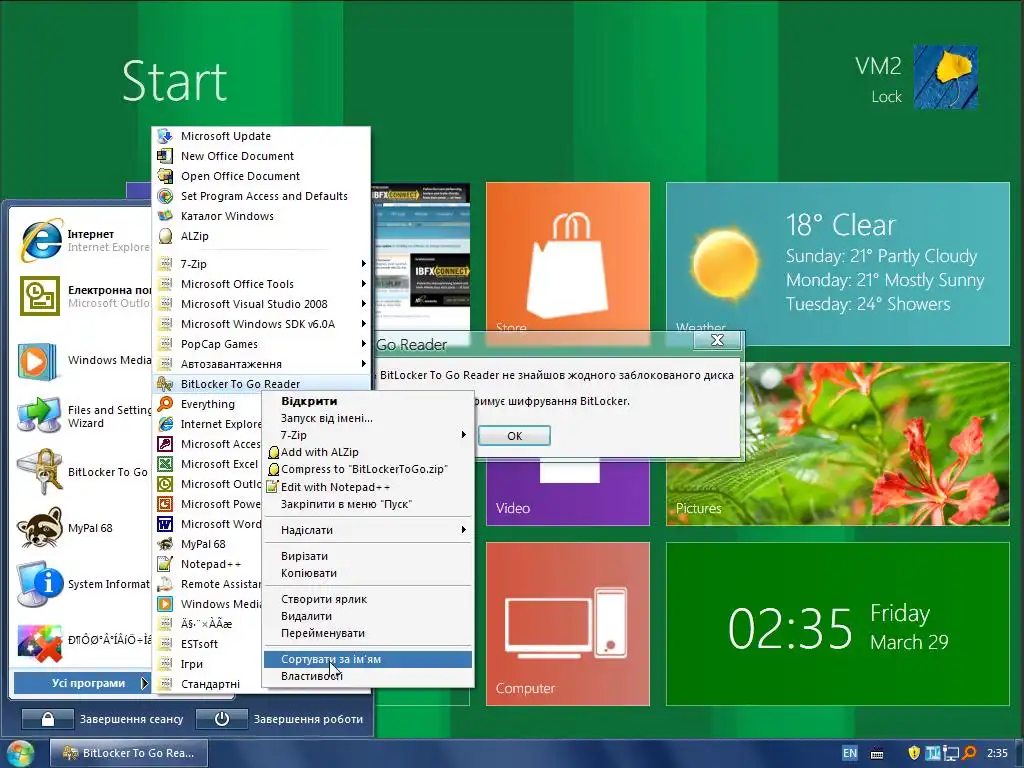Click the keyboard tray icon
Screen dimensions: 1024x768
click(877, 754)
